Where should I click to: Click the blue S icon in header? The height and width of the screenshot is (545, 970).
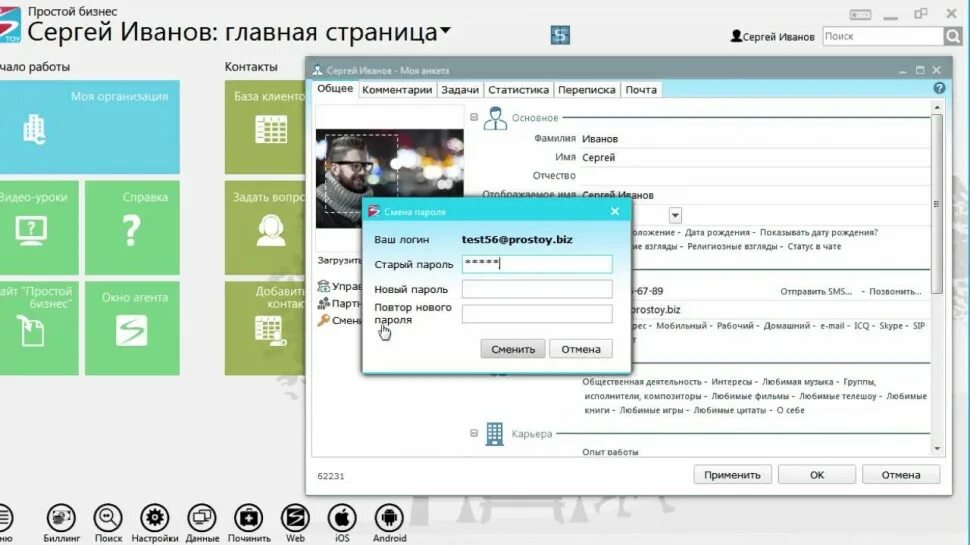(560, 35)
